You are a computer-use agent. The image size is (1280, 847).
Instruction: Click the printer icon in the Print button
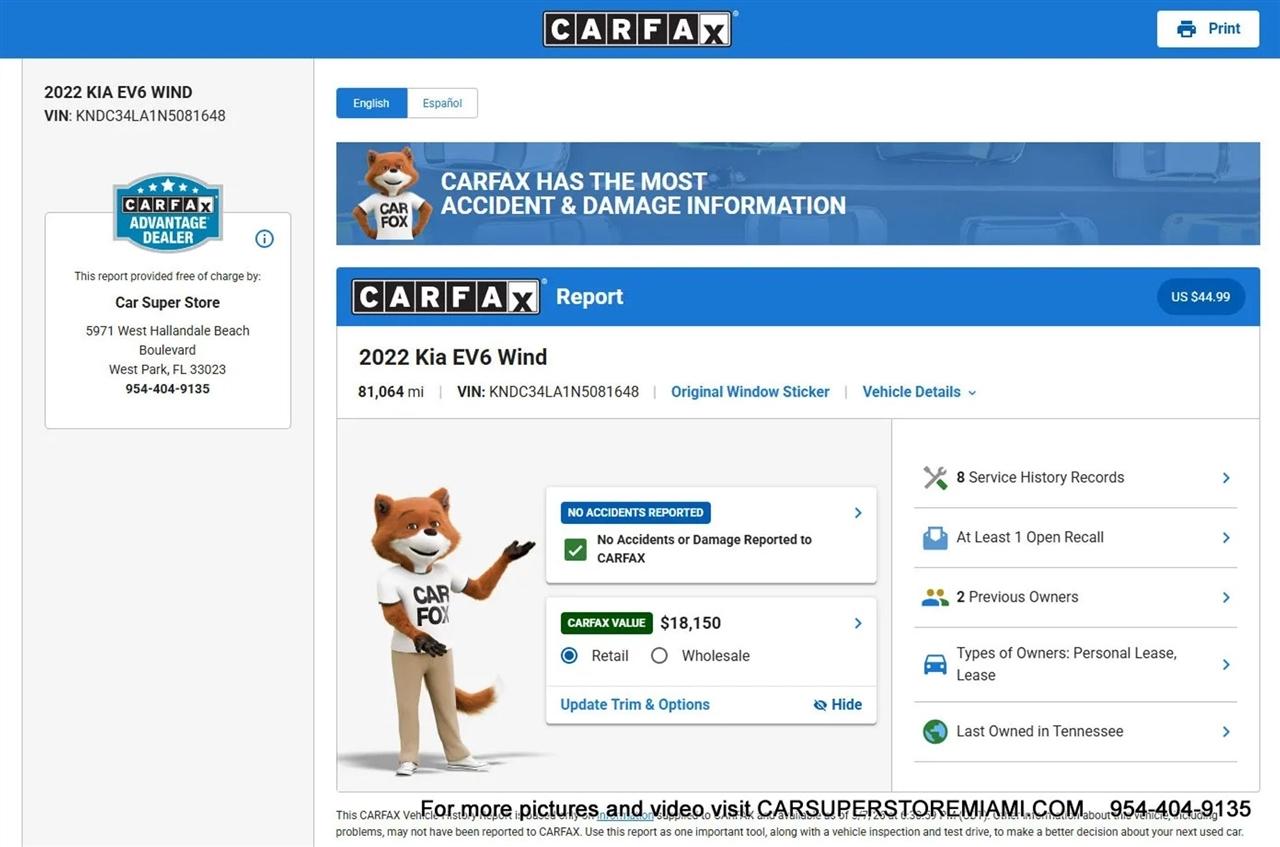click(1186, 29)
